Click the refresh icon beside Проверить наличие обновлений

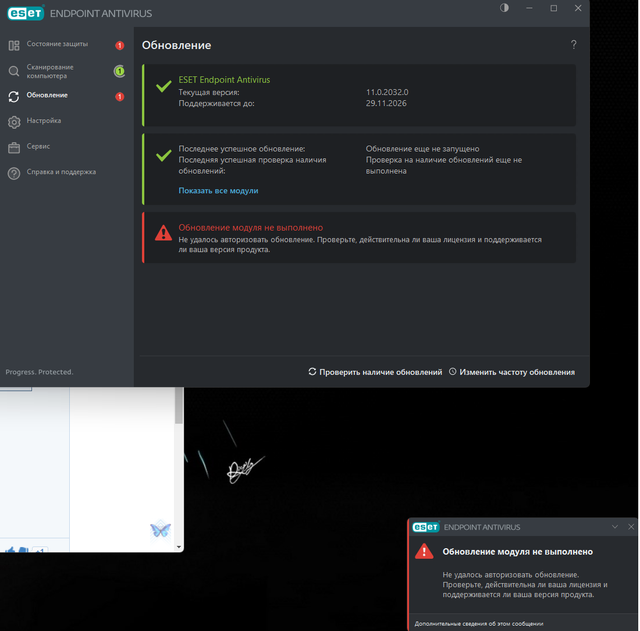[x=312, y=371]
